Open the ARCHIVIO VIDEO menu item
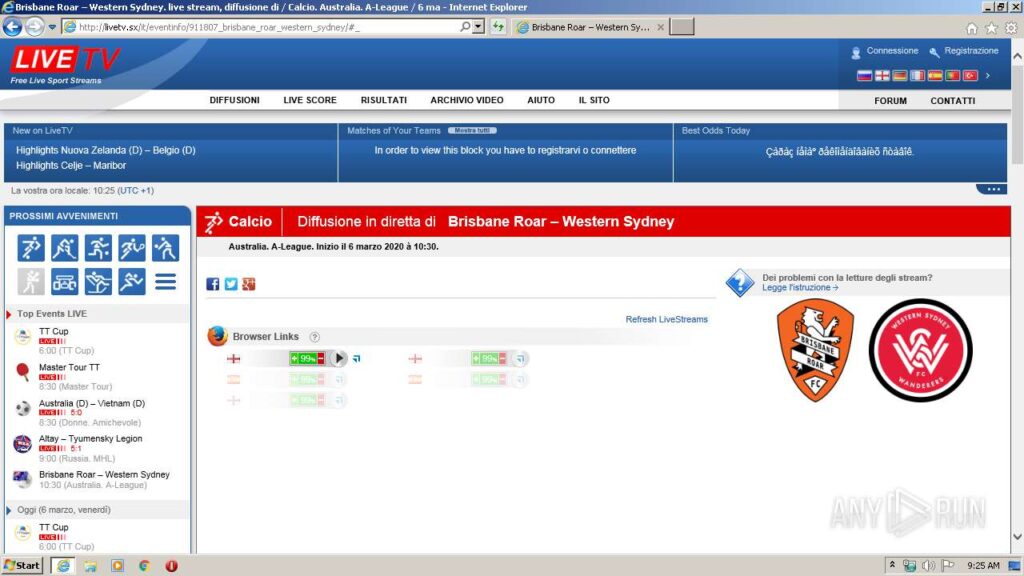The width and height of the screenshot is (1024, 576). point(467,100)
